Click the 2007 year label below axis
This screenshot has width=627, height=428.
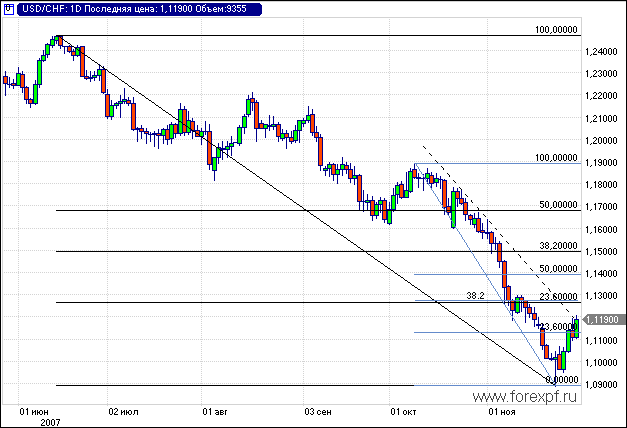[51, 422]
